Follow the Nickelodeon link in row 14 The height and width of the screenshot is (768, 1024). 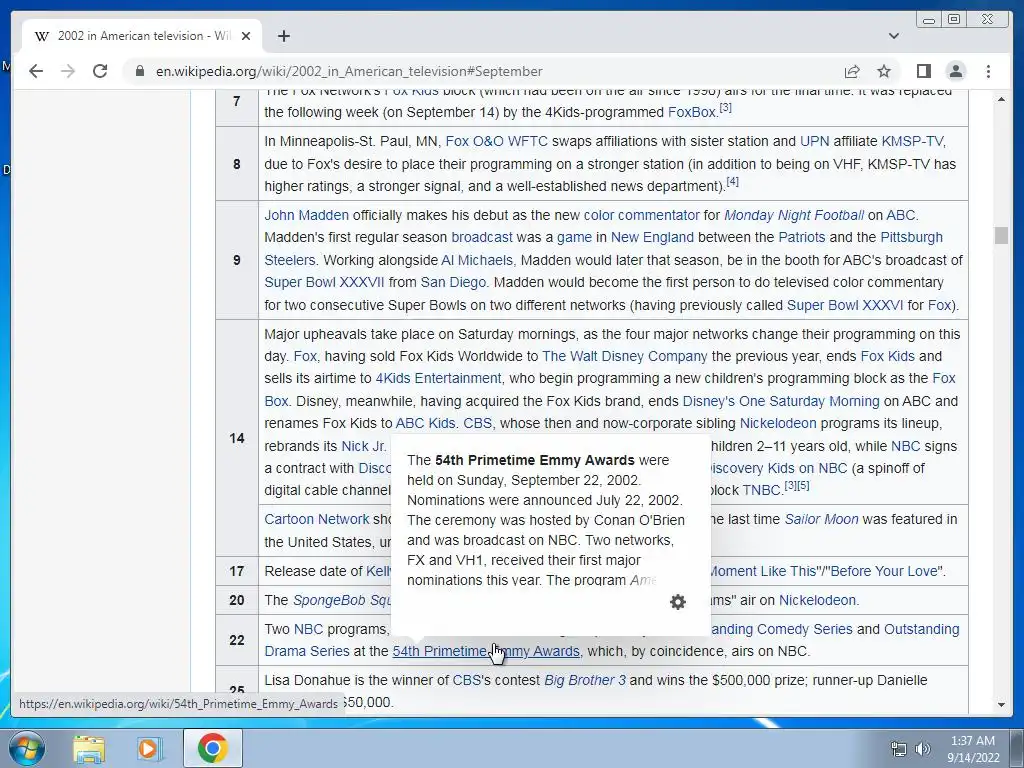click(x=777, y=423)
